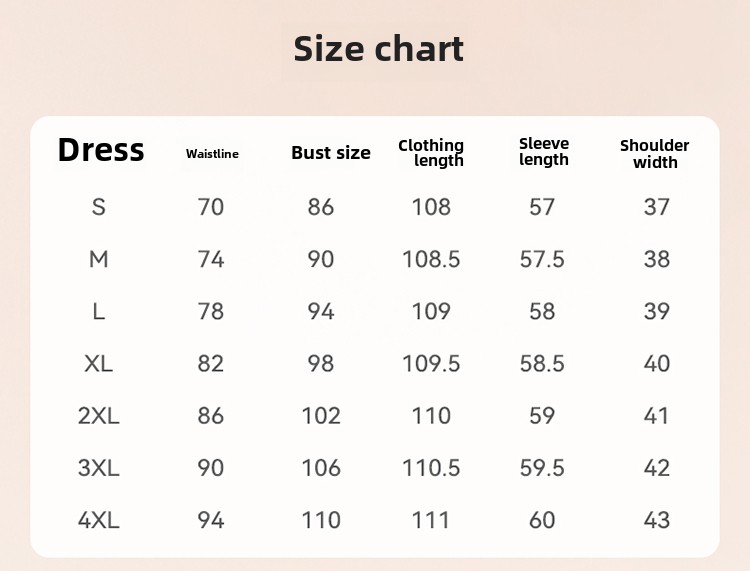Select the 3XL size row label
The width and height of the screenshot is (750, 571).
click(99, 468)
